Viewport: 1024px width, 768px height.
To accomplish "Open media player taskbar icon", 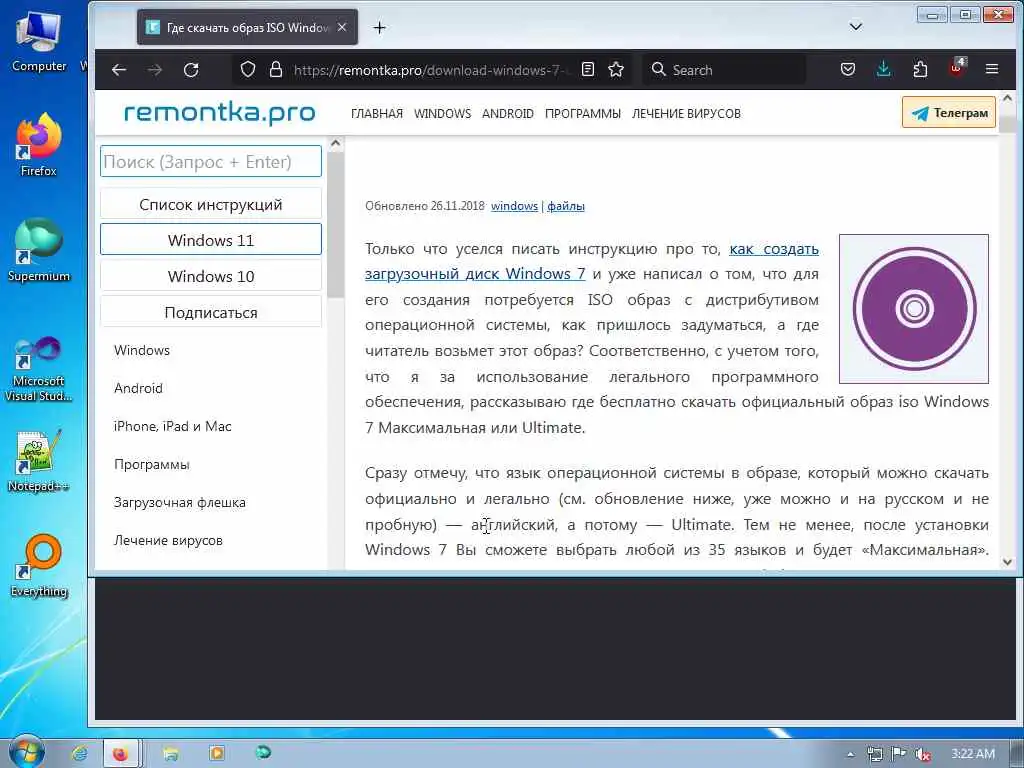I will [x=216, y=754].
